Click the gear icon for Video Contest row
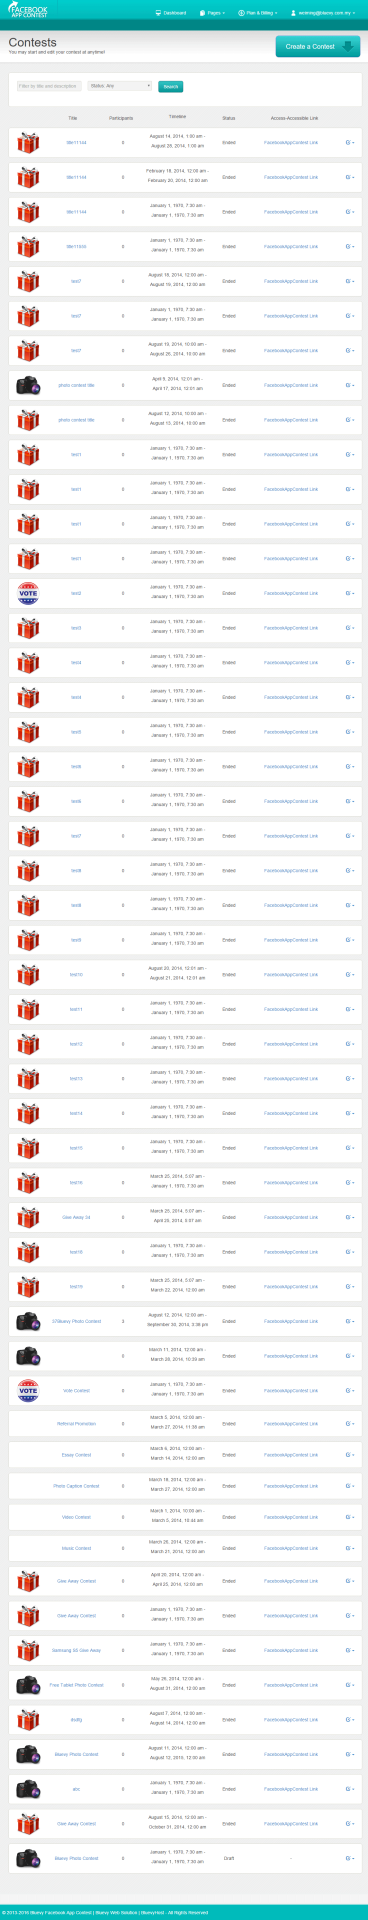Image resolution: width=368 pixels, height=1920 pixels. 349,1517
